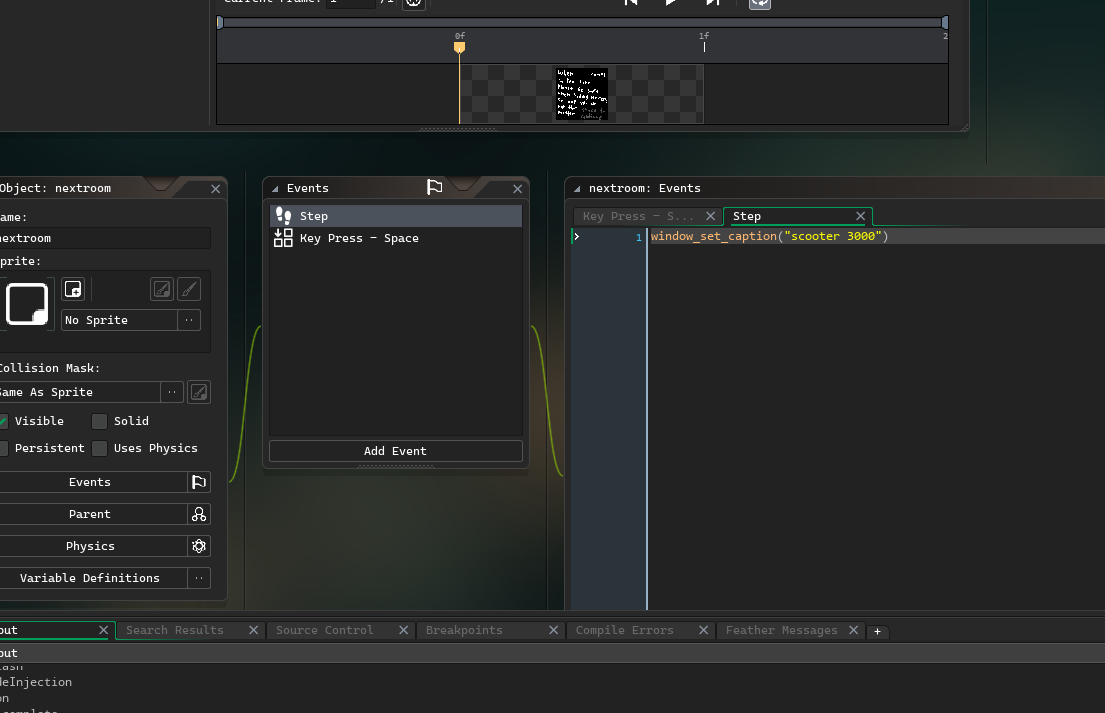
Task: Click the current frame number field
Action: tap(351, 3)
